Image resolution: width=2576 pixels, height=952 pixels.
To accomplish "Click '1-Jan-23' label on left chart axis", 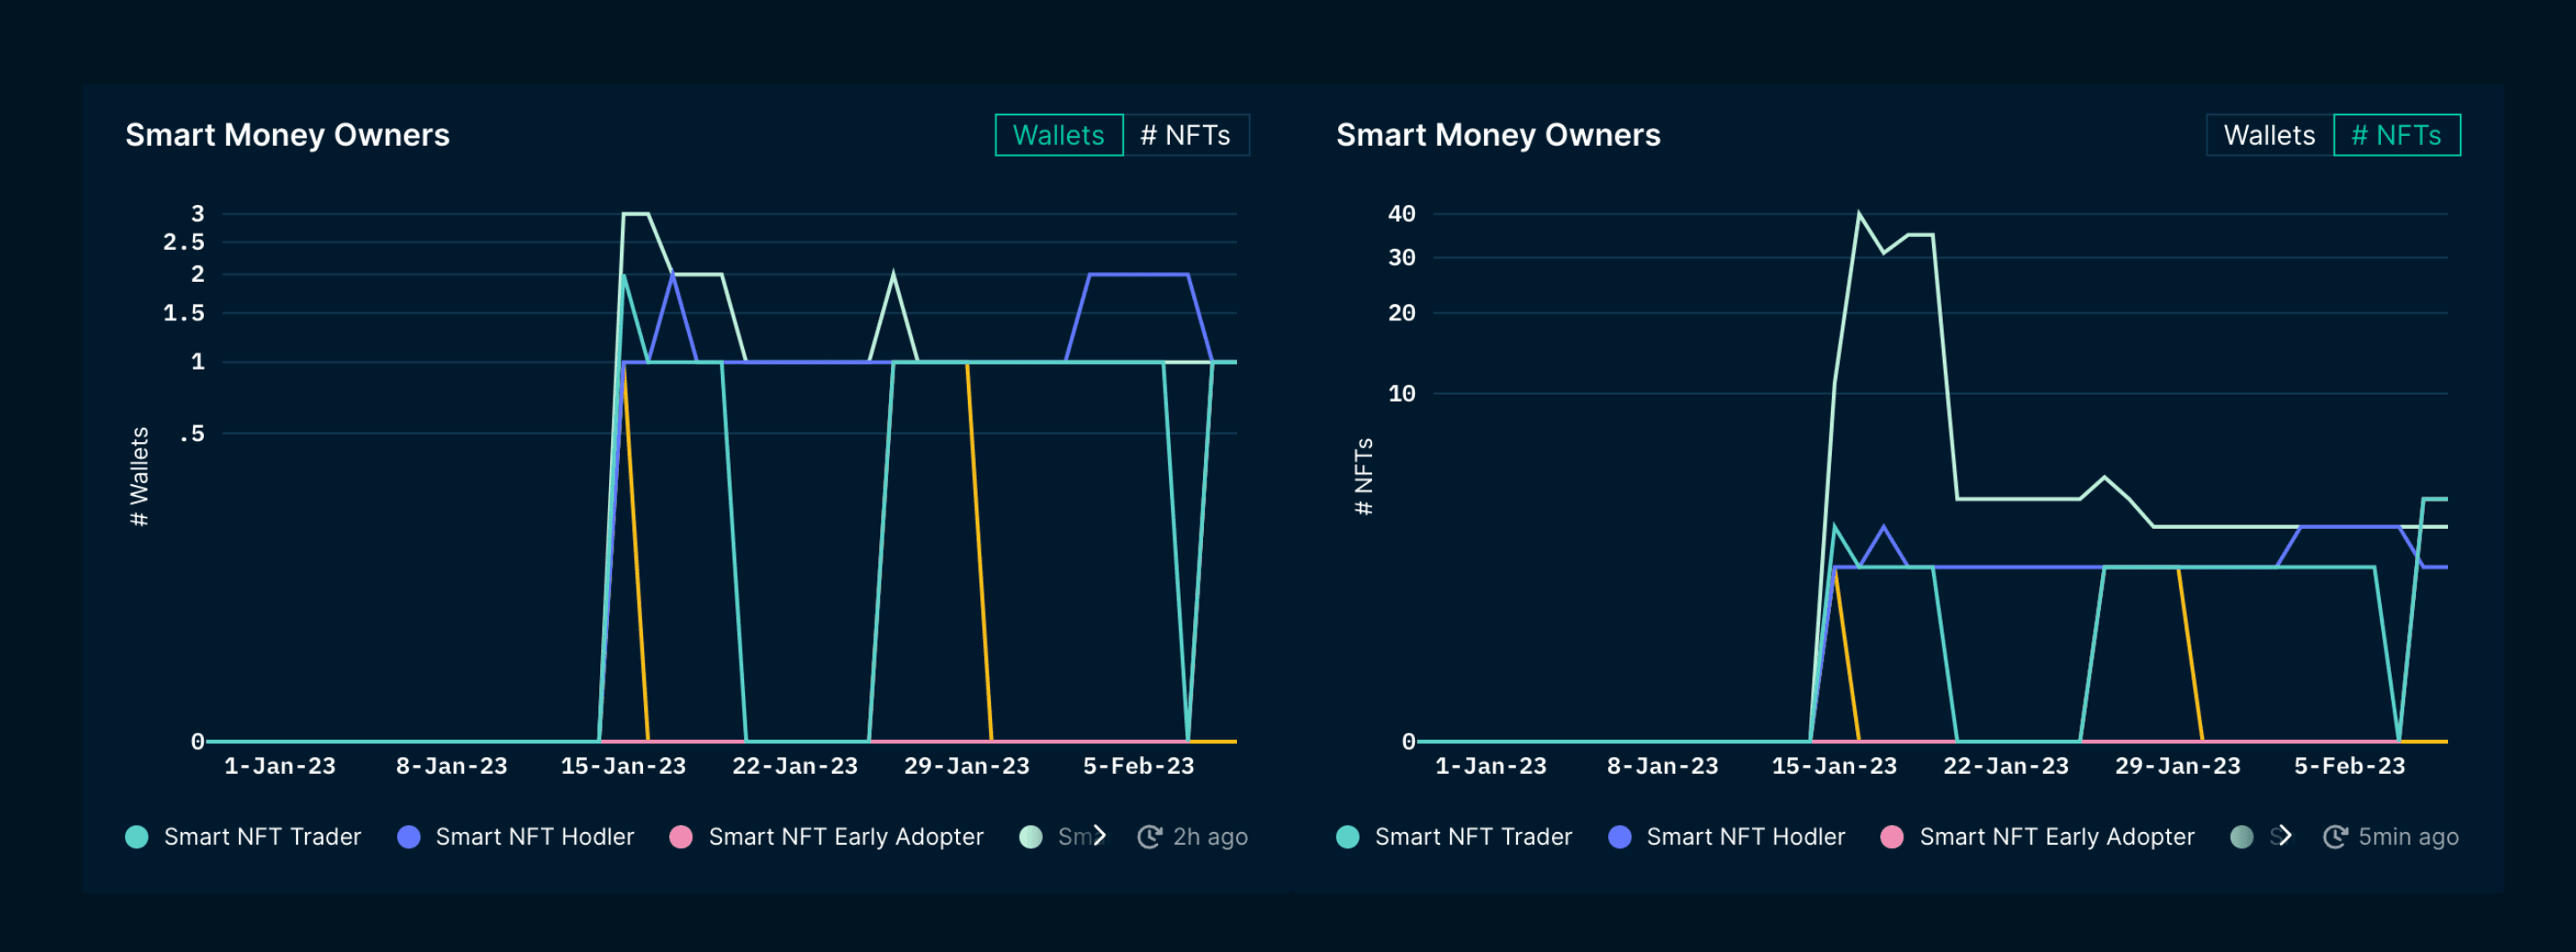I will pos(280,766).
